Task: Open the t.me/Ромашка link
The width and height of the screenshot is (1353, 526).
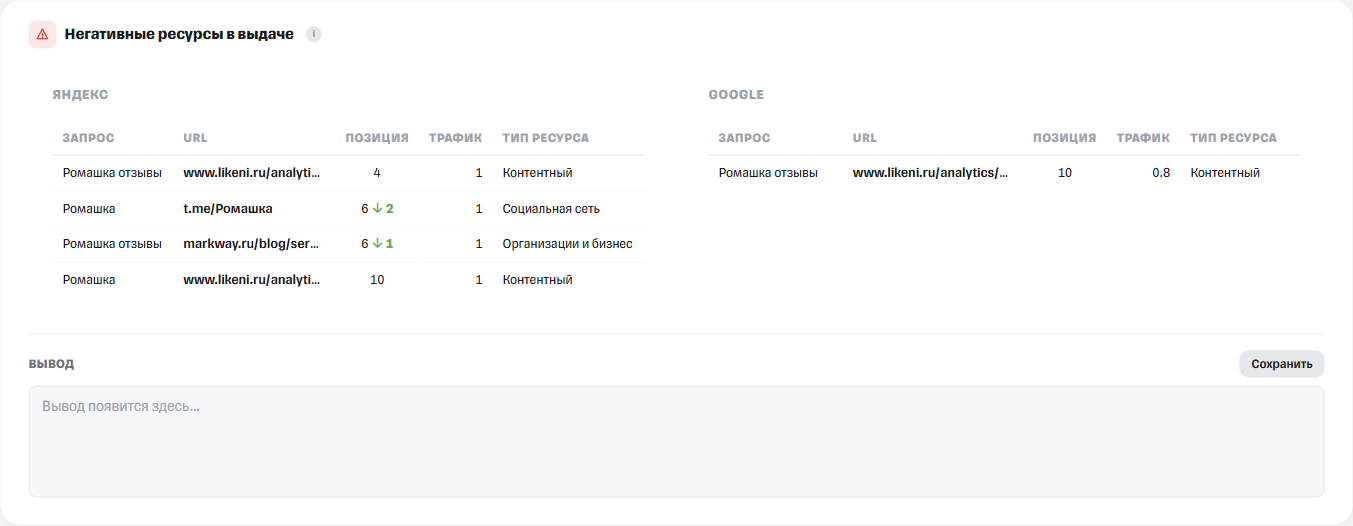Action: click(x=228, y=209)
